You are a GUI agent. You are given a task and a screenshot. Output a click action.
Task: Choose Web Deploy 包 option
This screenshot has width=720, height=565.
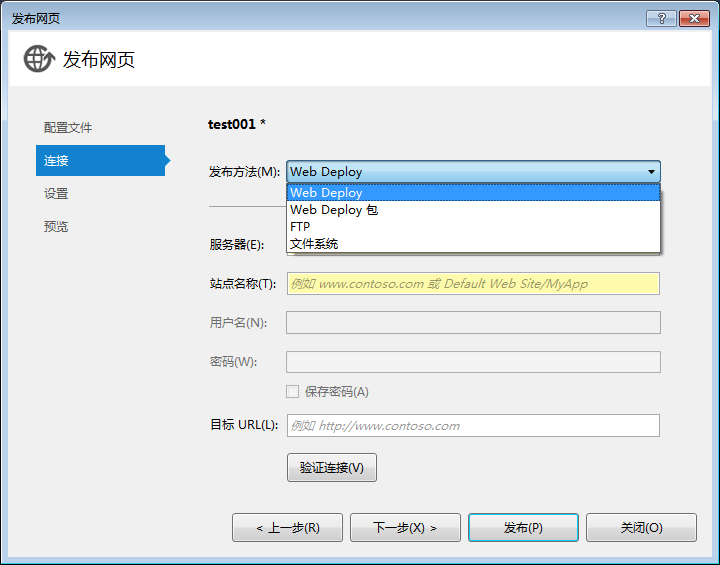[x=473, y=210]
